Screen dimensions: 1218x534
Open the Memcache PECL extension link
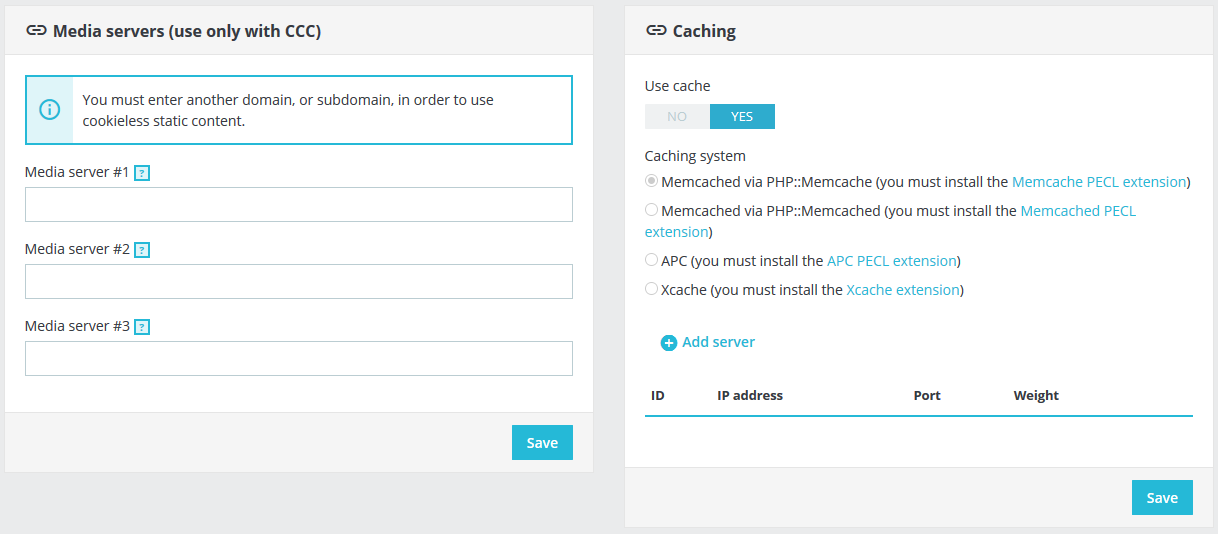[x=1099, y=182]
